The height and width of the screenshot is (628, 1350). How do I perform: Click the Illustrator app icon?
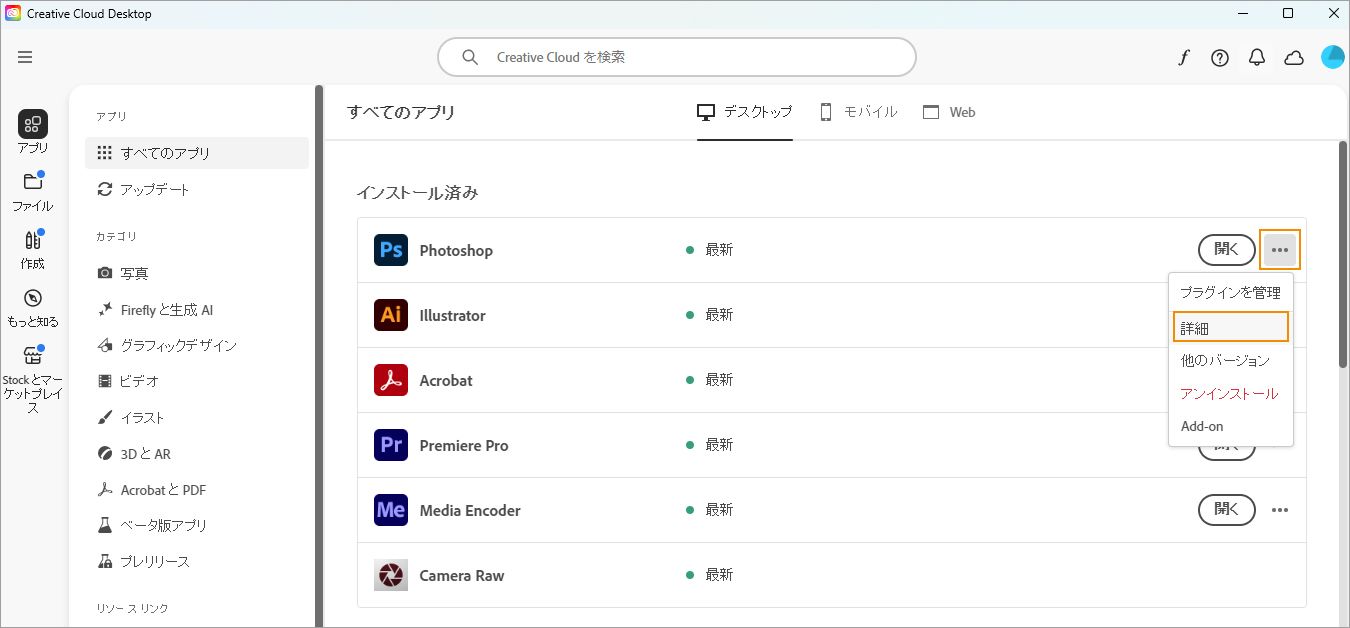[x=391, y=315]
